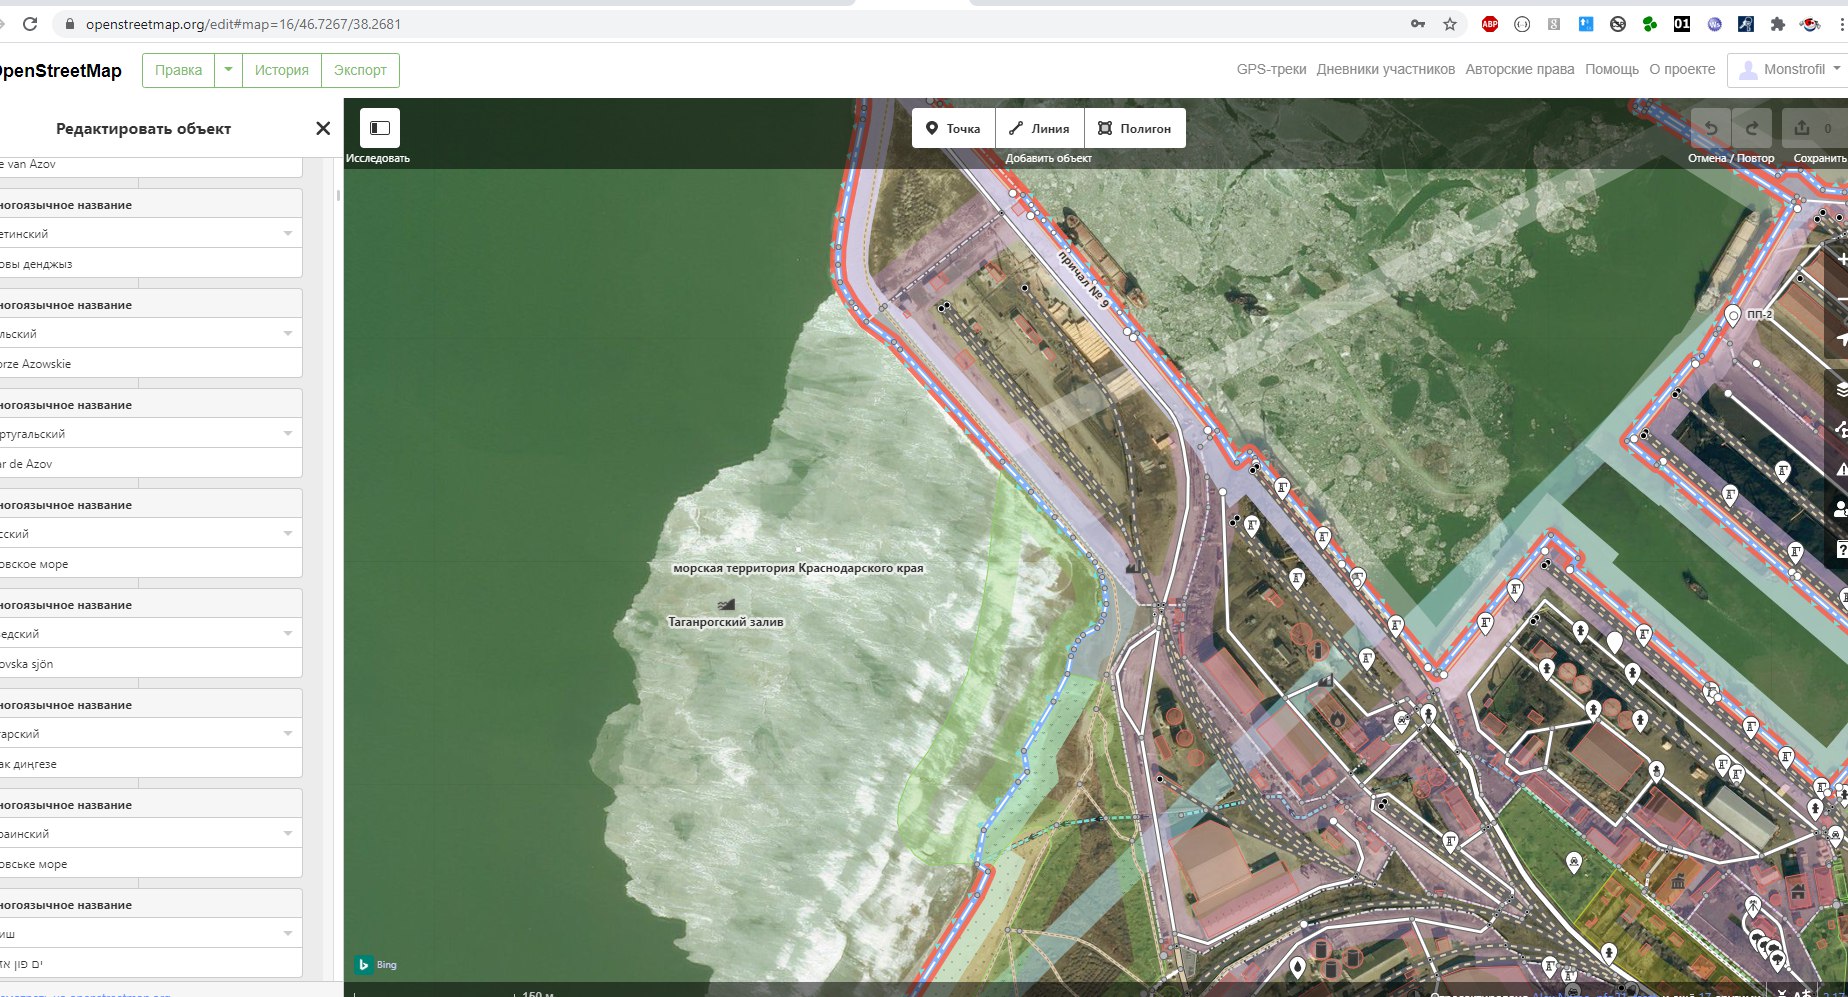
Task: Open the background layers panel
Action: point(1838,390)
